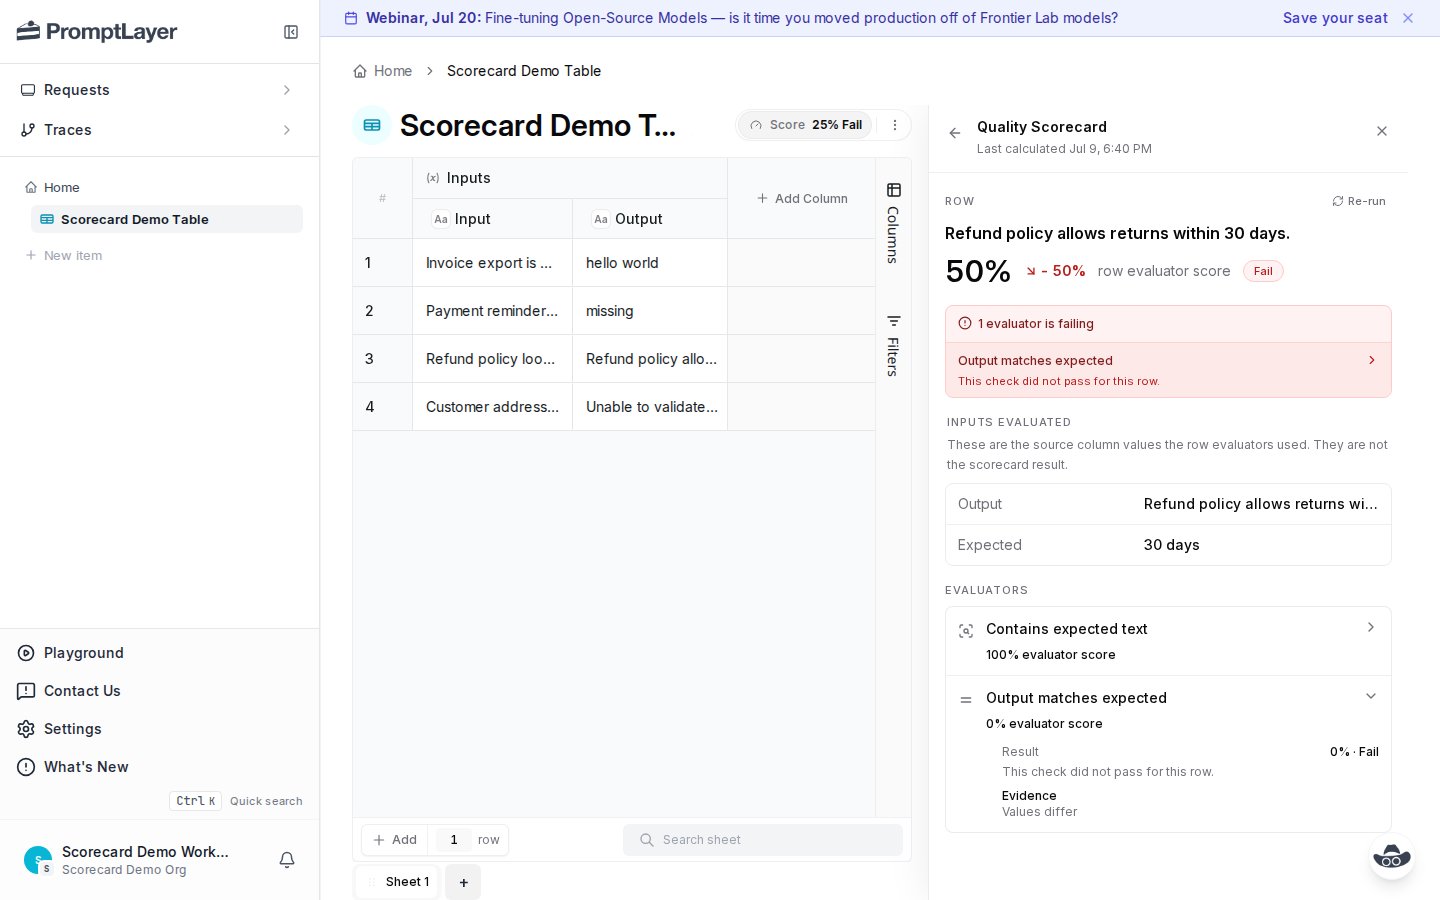
Task: Open Requests in the sidebar
Action: 160,90
